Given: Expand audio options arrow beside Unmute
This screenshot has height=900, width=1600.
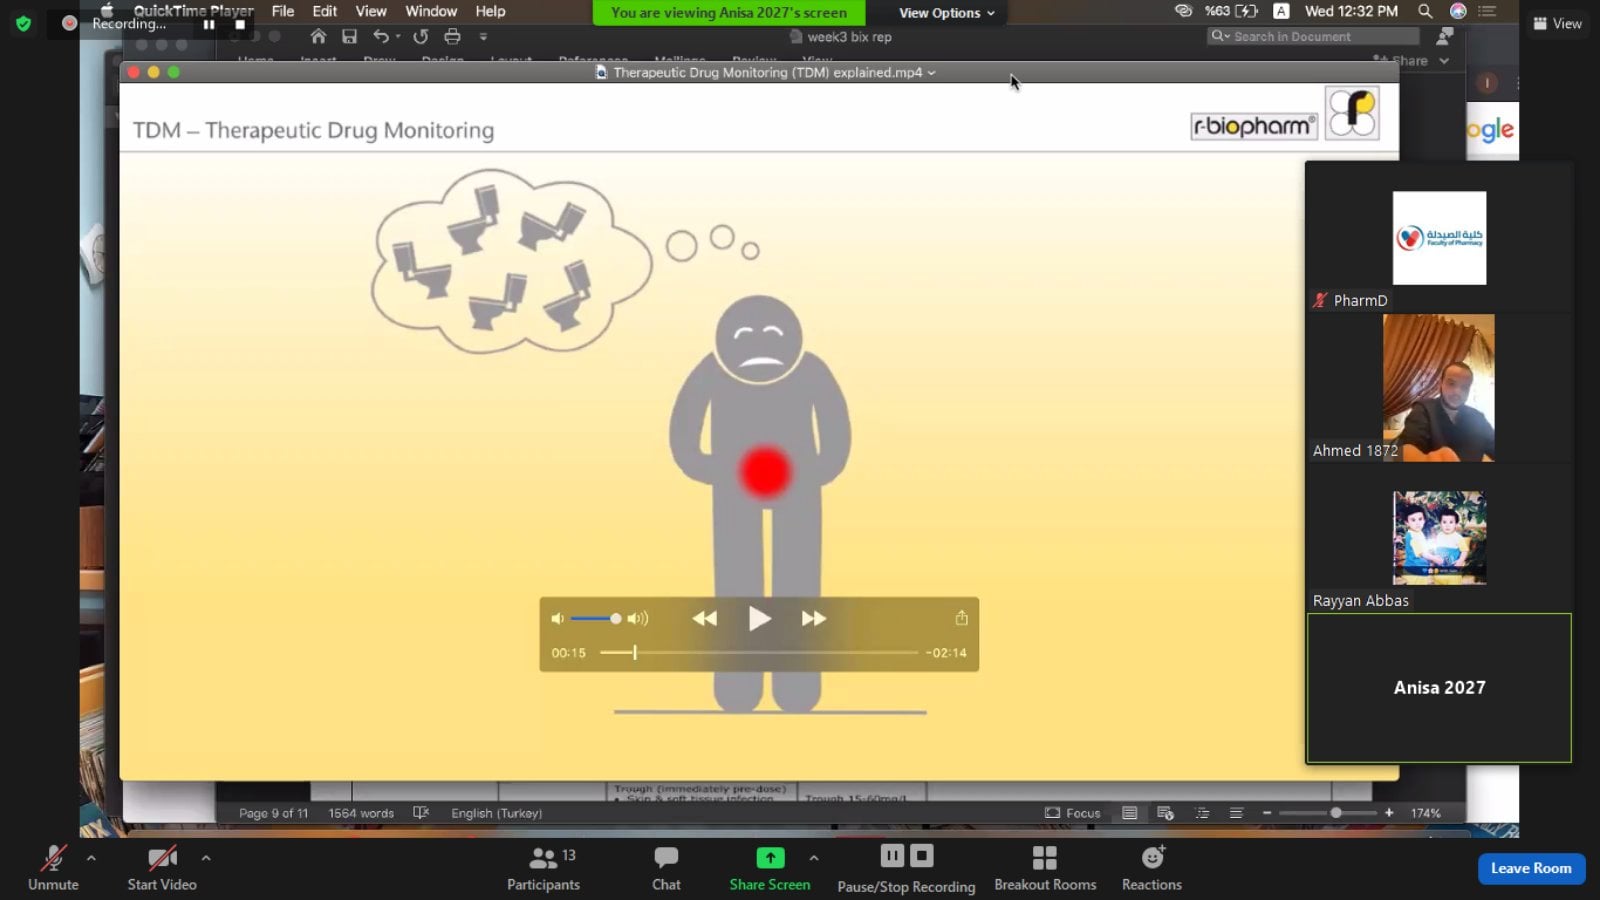Looking at the screenshot, I should pos(91,858).
